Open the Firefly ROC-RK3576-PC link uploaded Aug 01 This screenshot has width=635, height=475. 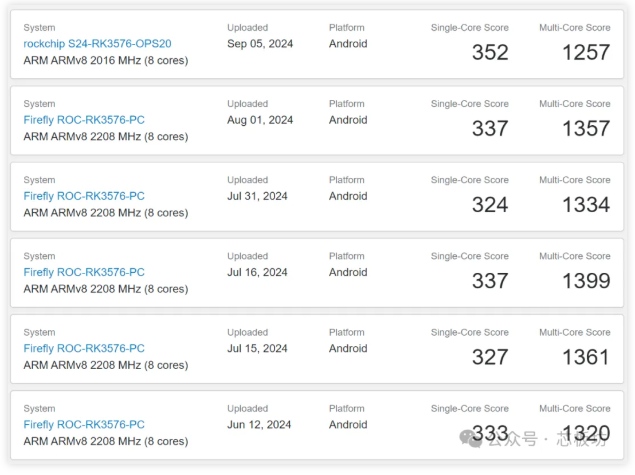click(84, 120)
